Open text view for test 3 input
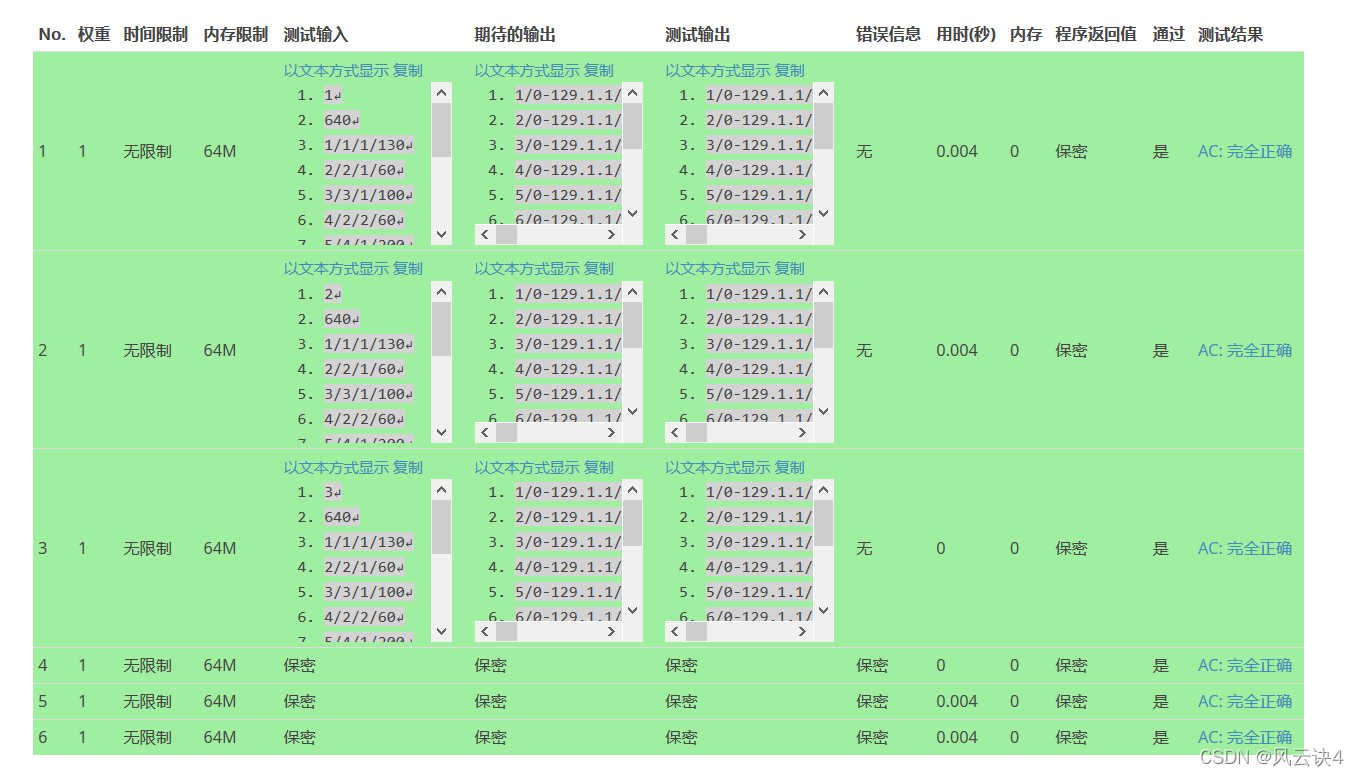 tap(336, 467)
